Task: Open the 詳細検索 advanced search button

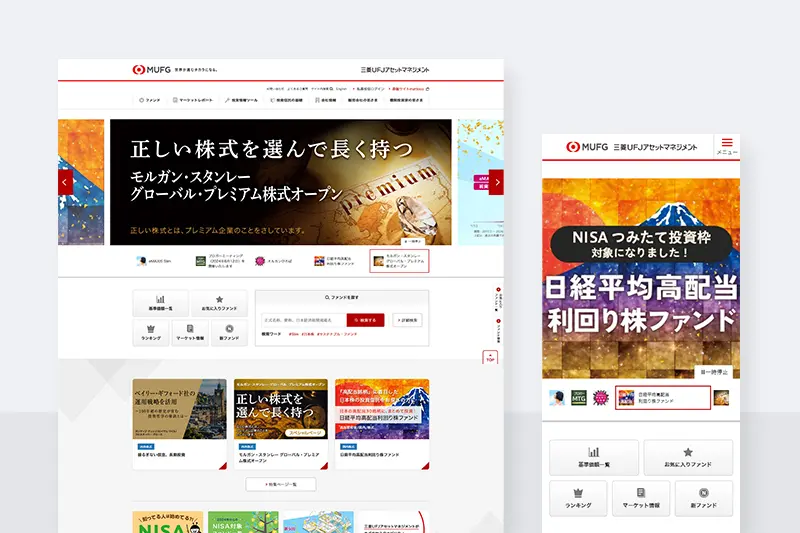Action: point(407,320)
